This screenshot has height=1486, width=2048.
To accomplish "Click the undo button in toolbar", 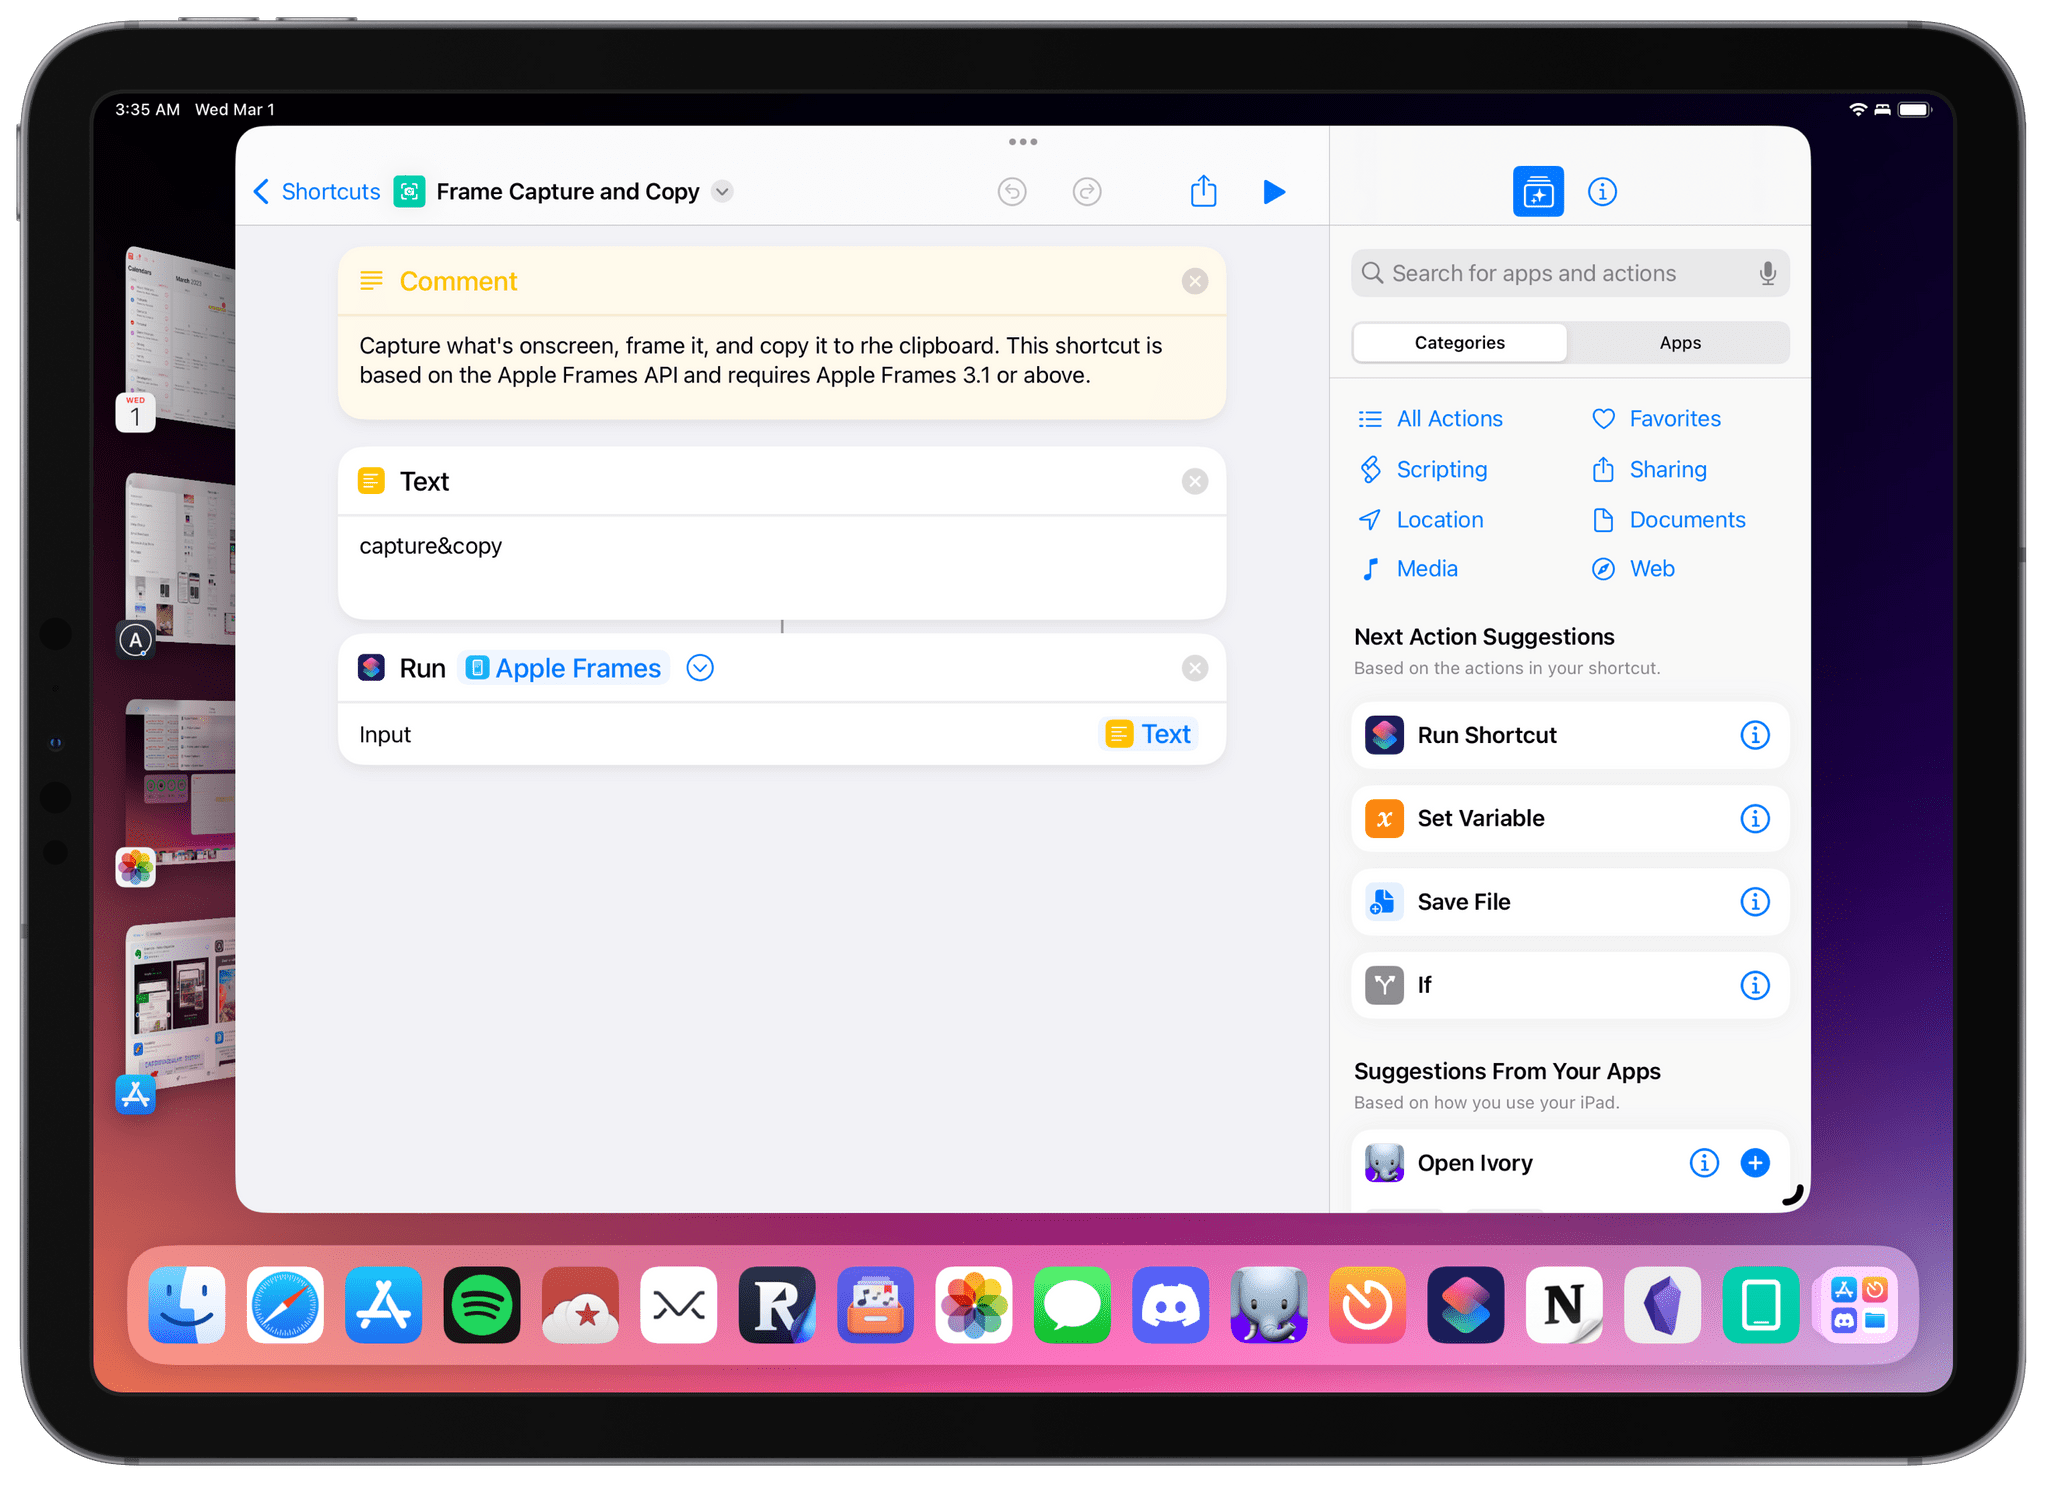I will (x=1010, y=191).
